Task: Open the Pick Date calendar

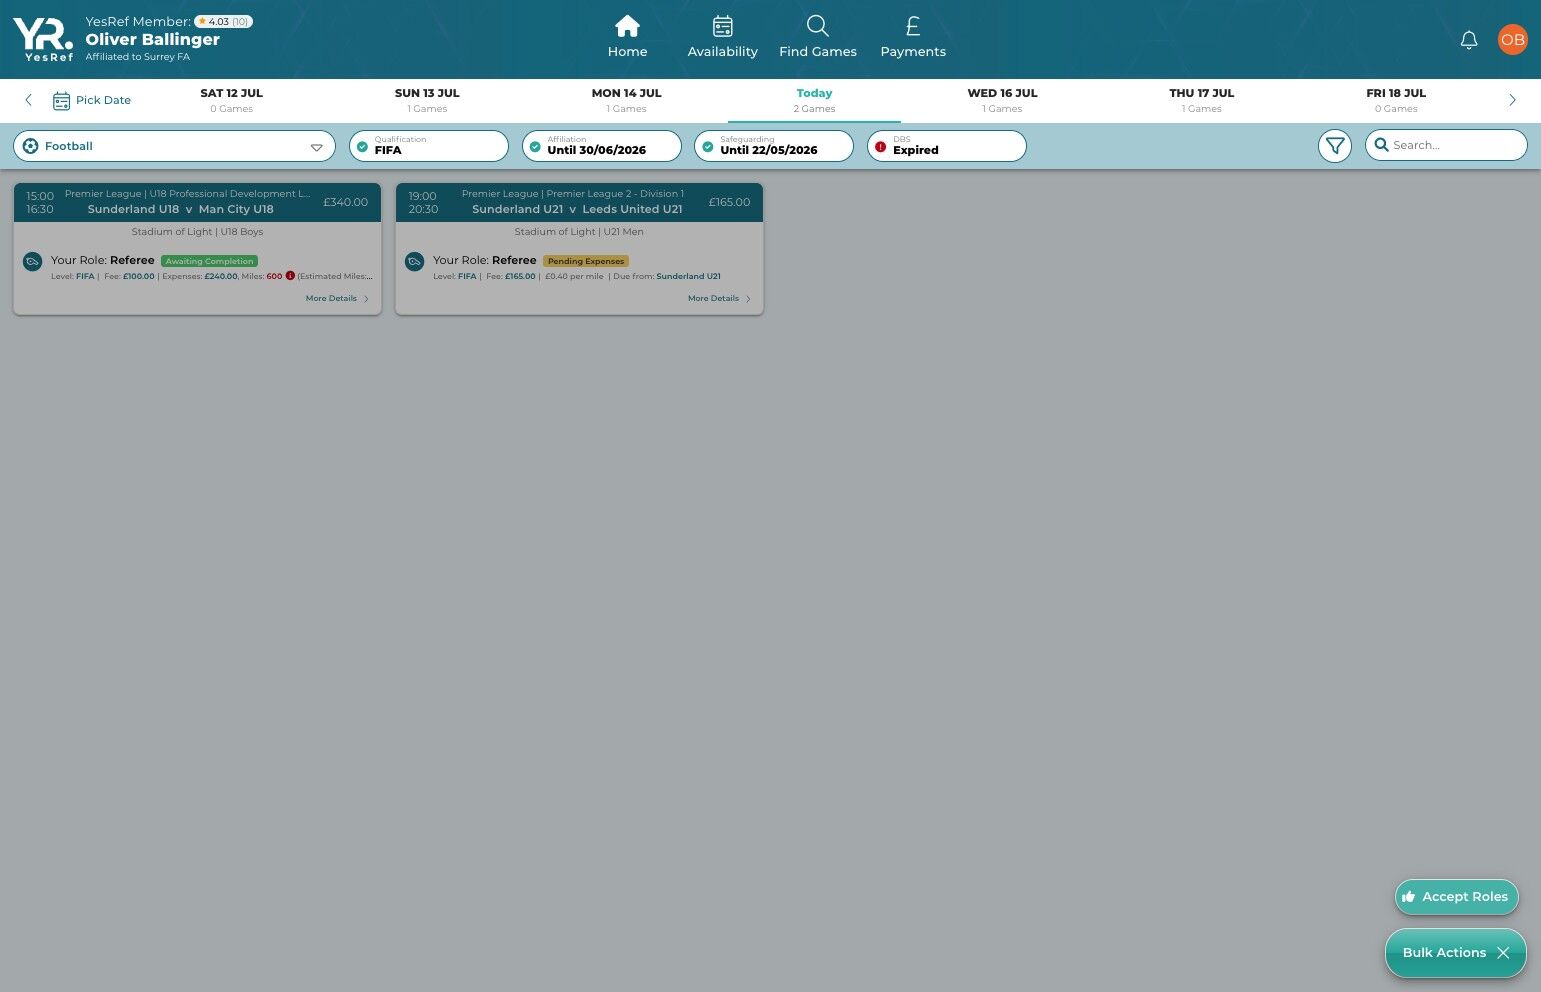Action: click(x=92, y=100)
